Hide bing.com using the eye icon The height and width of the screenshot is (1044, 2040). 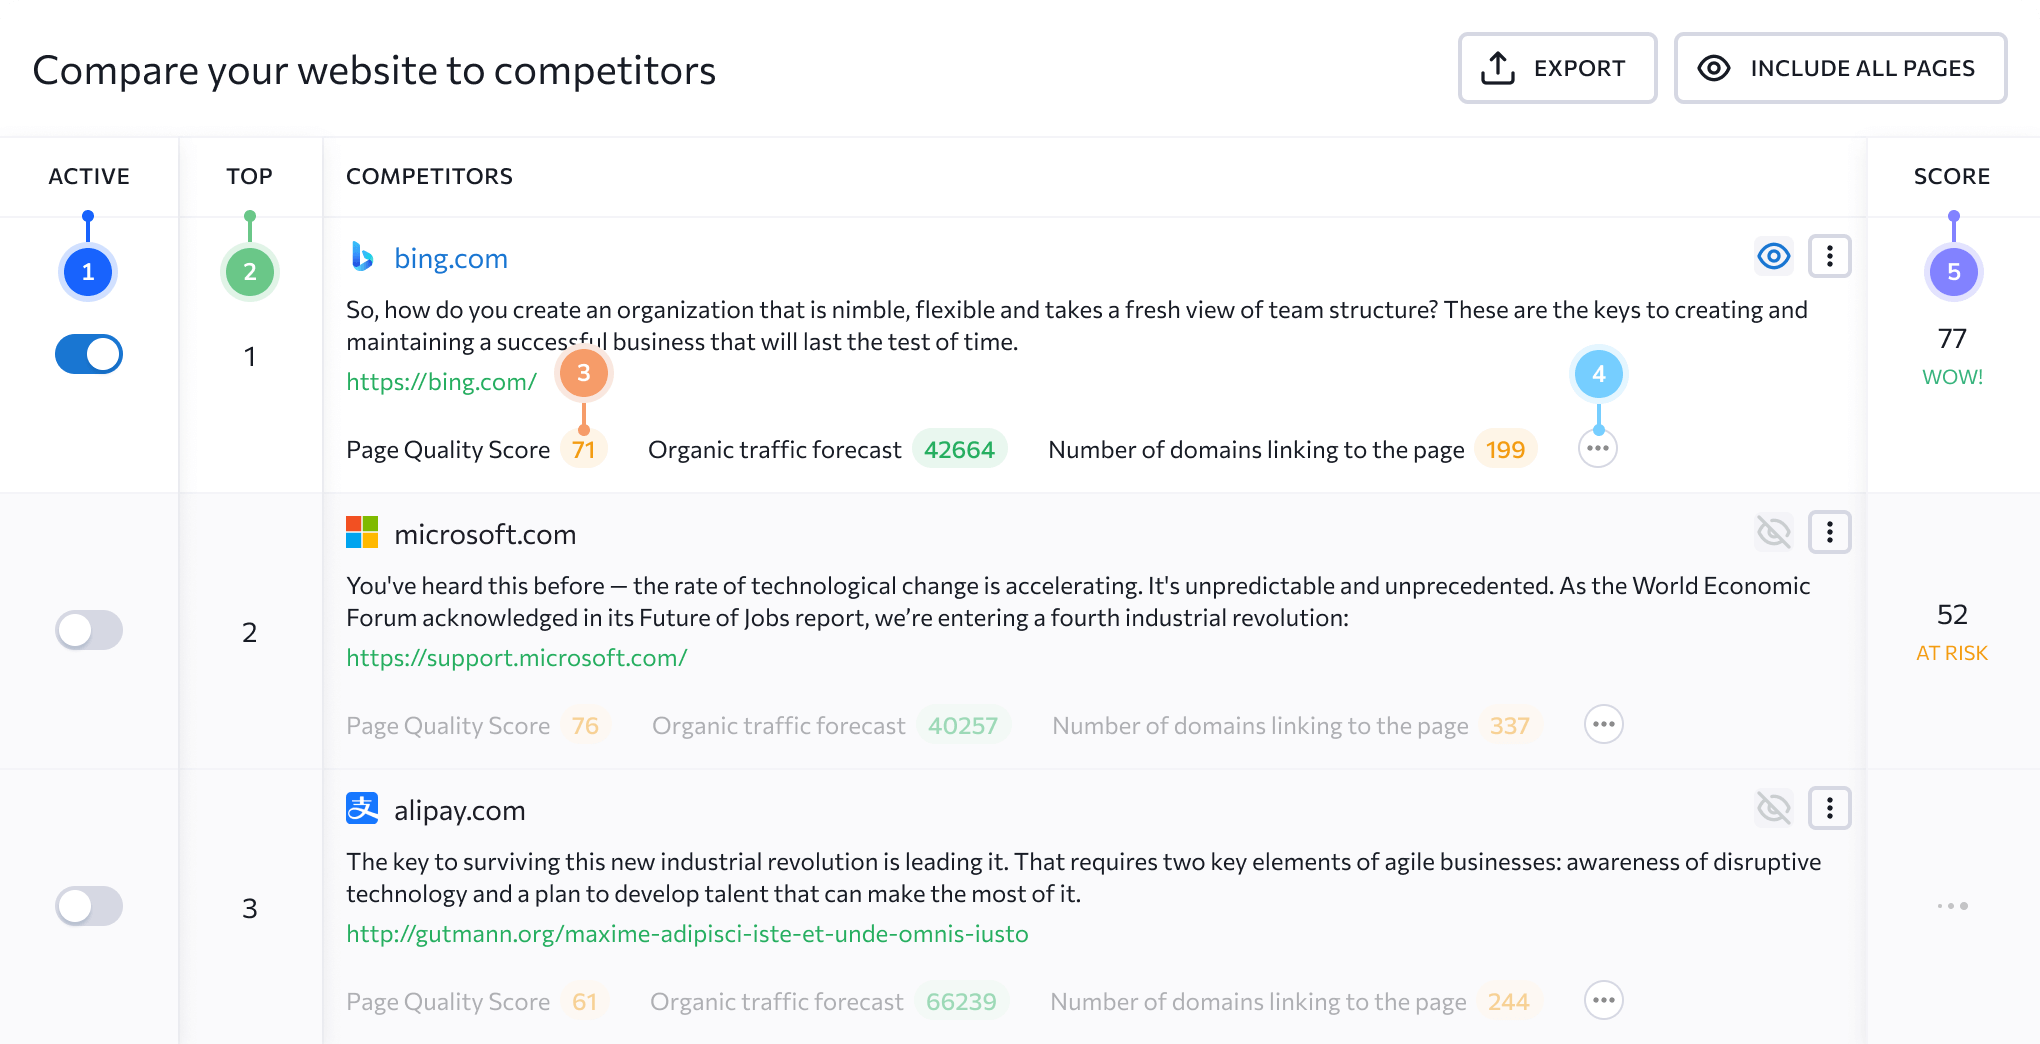tap(1774, 257)
